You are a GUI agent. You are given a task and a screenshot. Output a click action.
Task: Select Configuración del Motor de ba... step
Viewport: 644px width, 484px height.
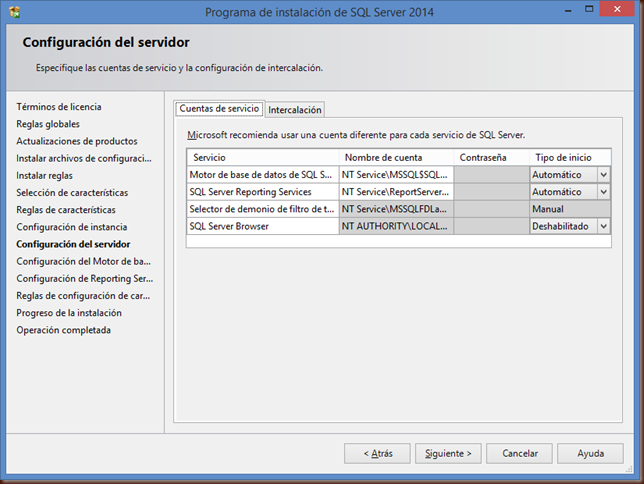(83, 262)
